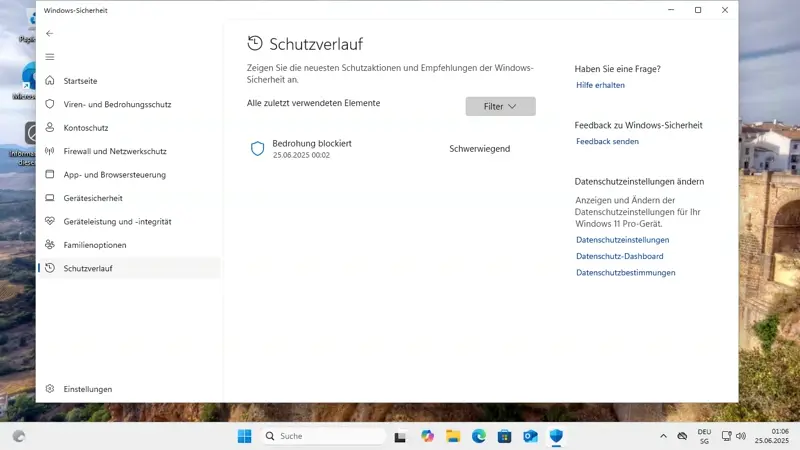Open Task View in the taskbar
The image size is (800, 450).
(400, 437)
